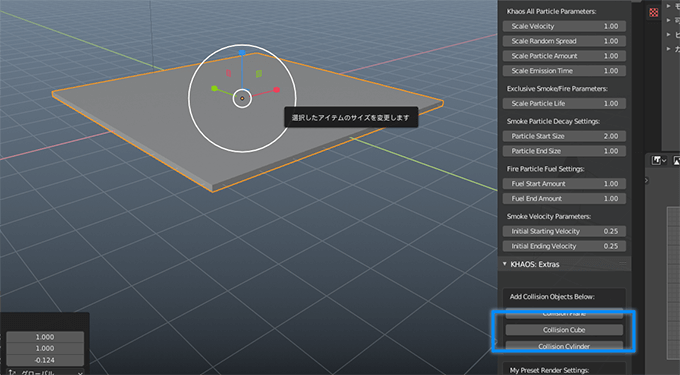This screenshot has height=375, width=680.
Task: Open the Global orientation dropdown
Action: [46, 372]
